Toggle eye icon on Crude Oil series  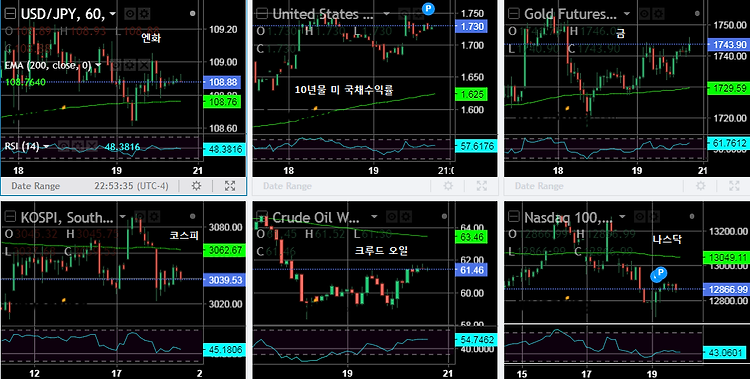[392, 217]
